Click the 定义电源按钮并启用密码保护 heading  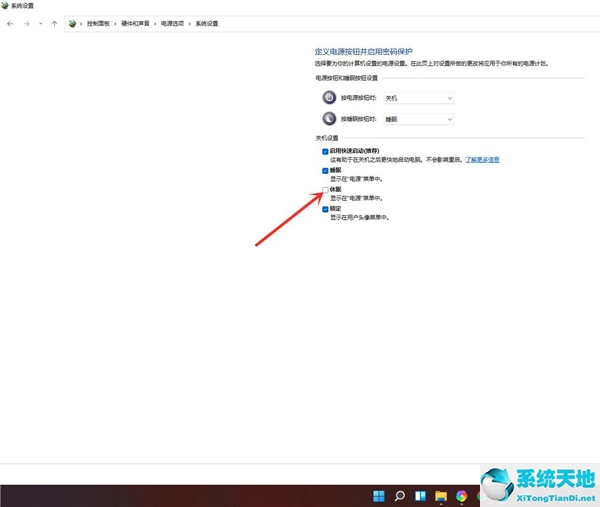pos(364,52)
